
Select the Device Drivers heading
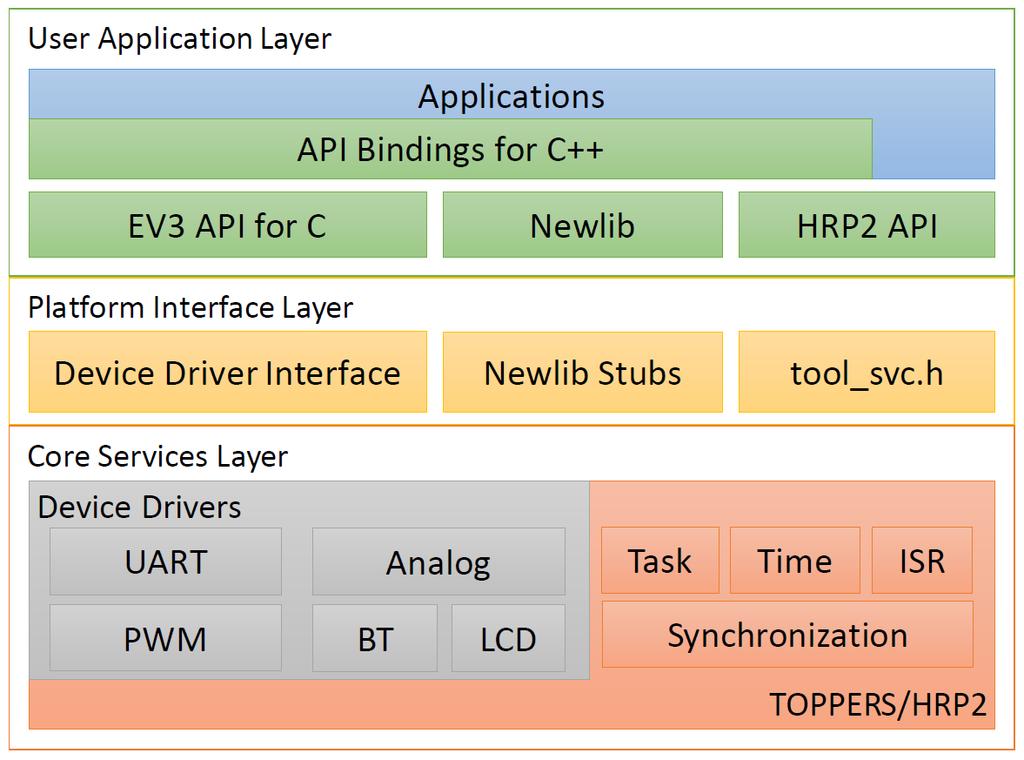[139, 507]
